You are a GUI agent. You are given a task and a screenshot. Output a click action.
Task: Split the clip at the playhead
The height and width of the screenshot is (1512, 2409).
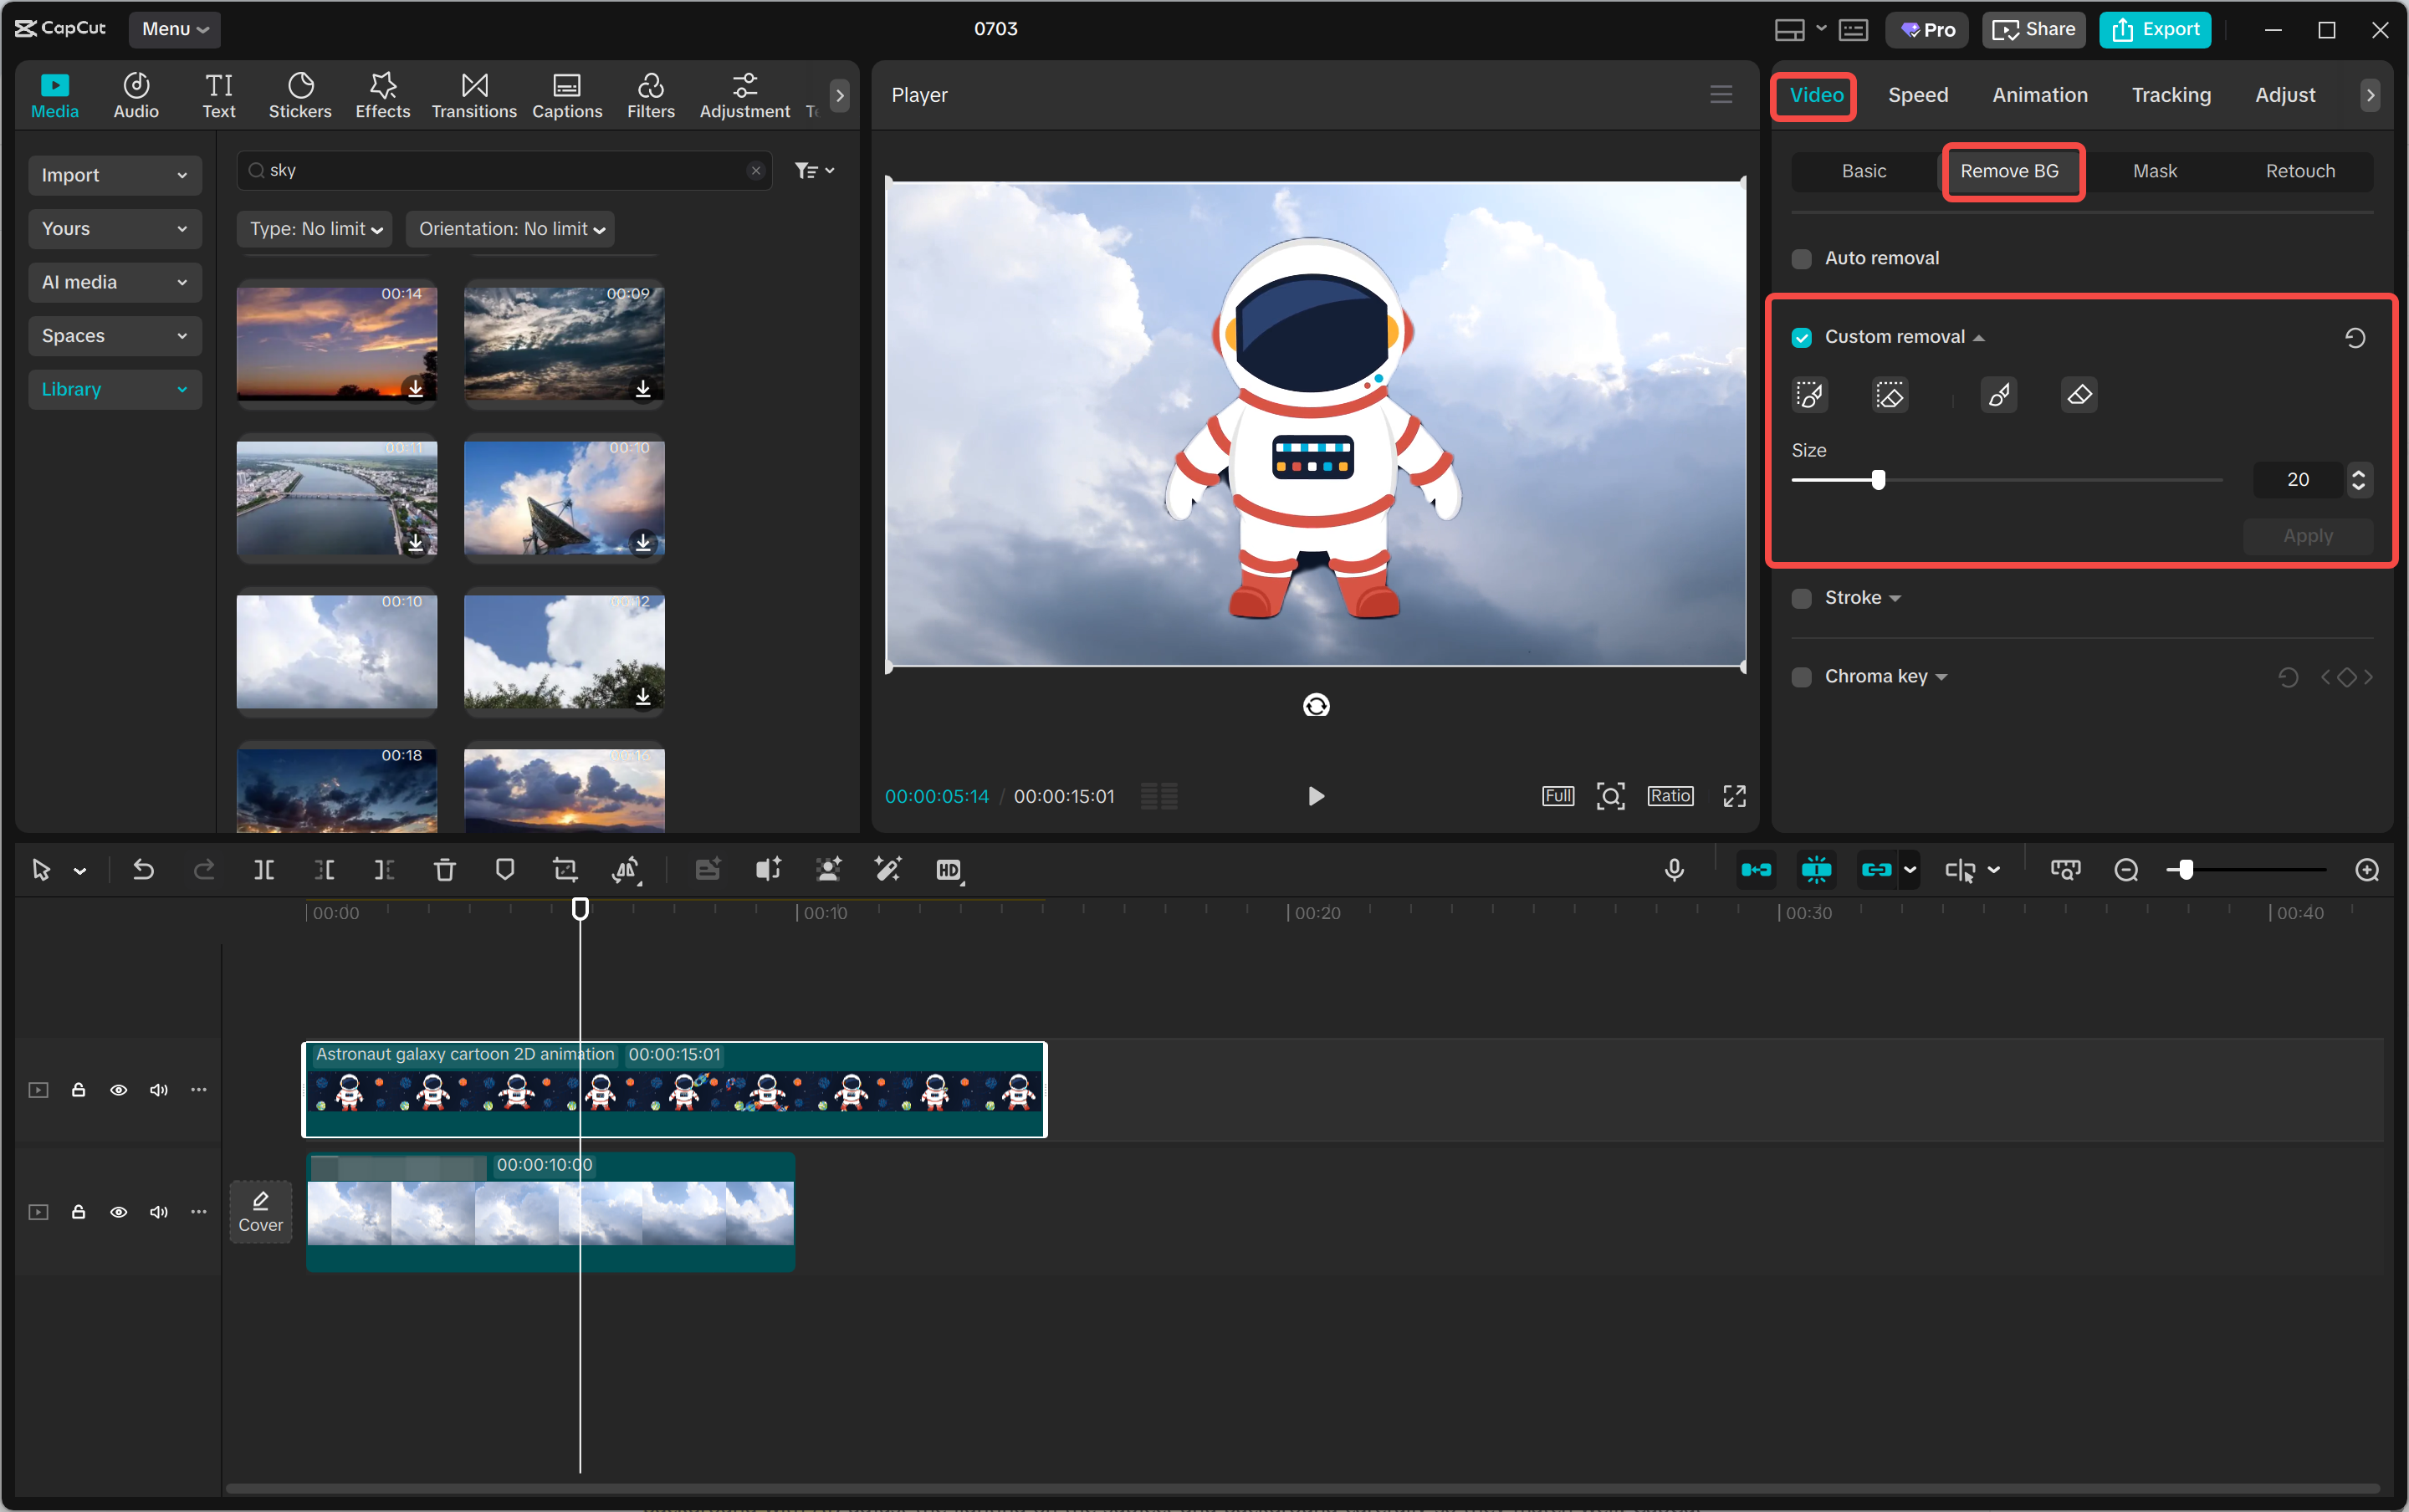tap(264, 870)
